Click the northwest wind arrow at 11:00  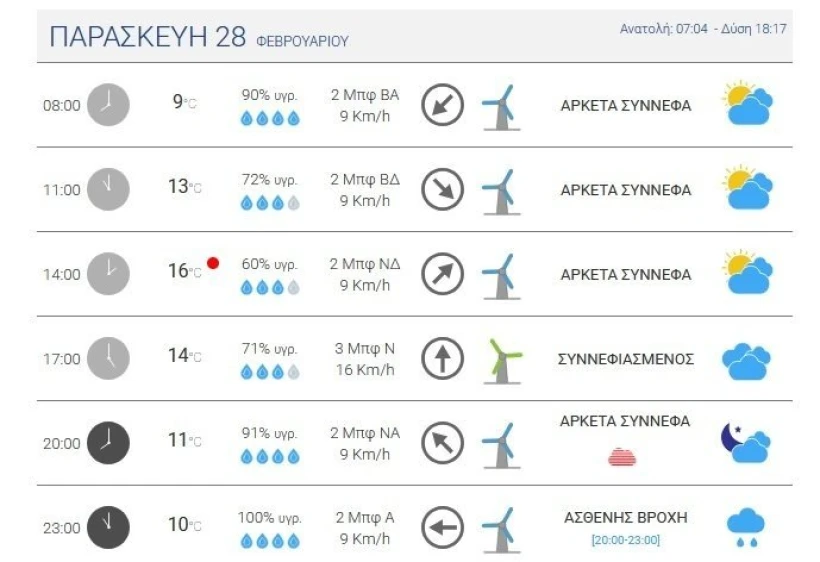point(442,189)
